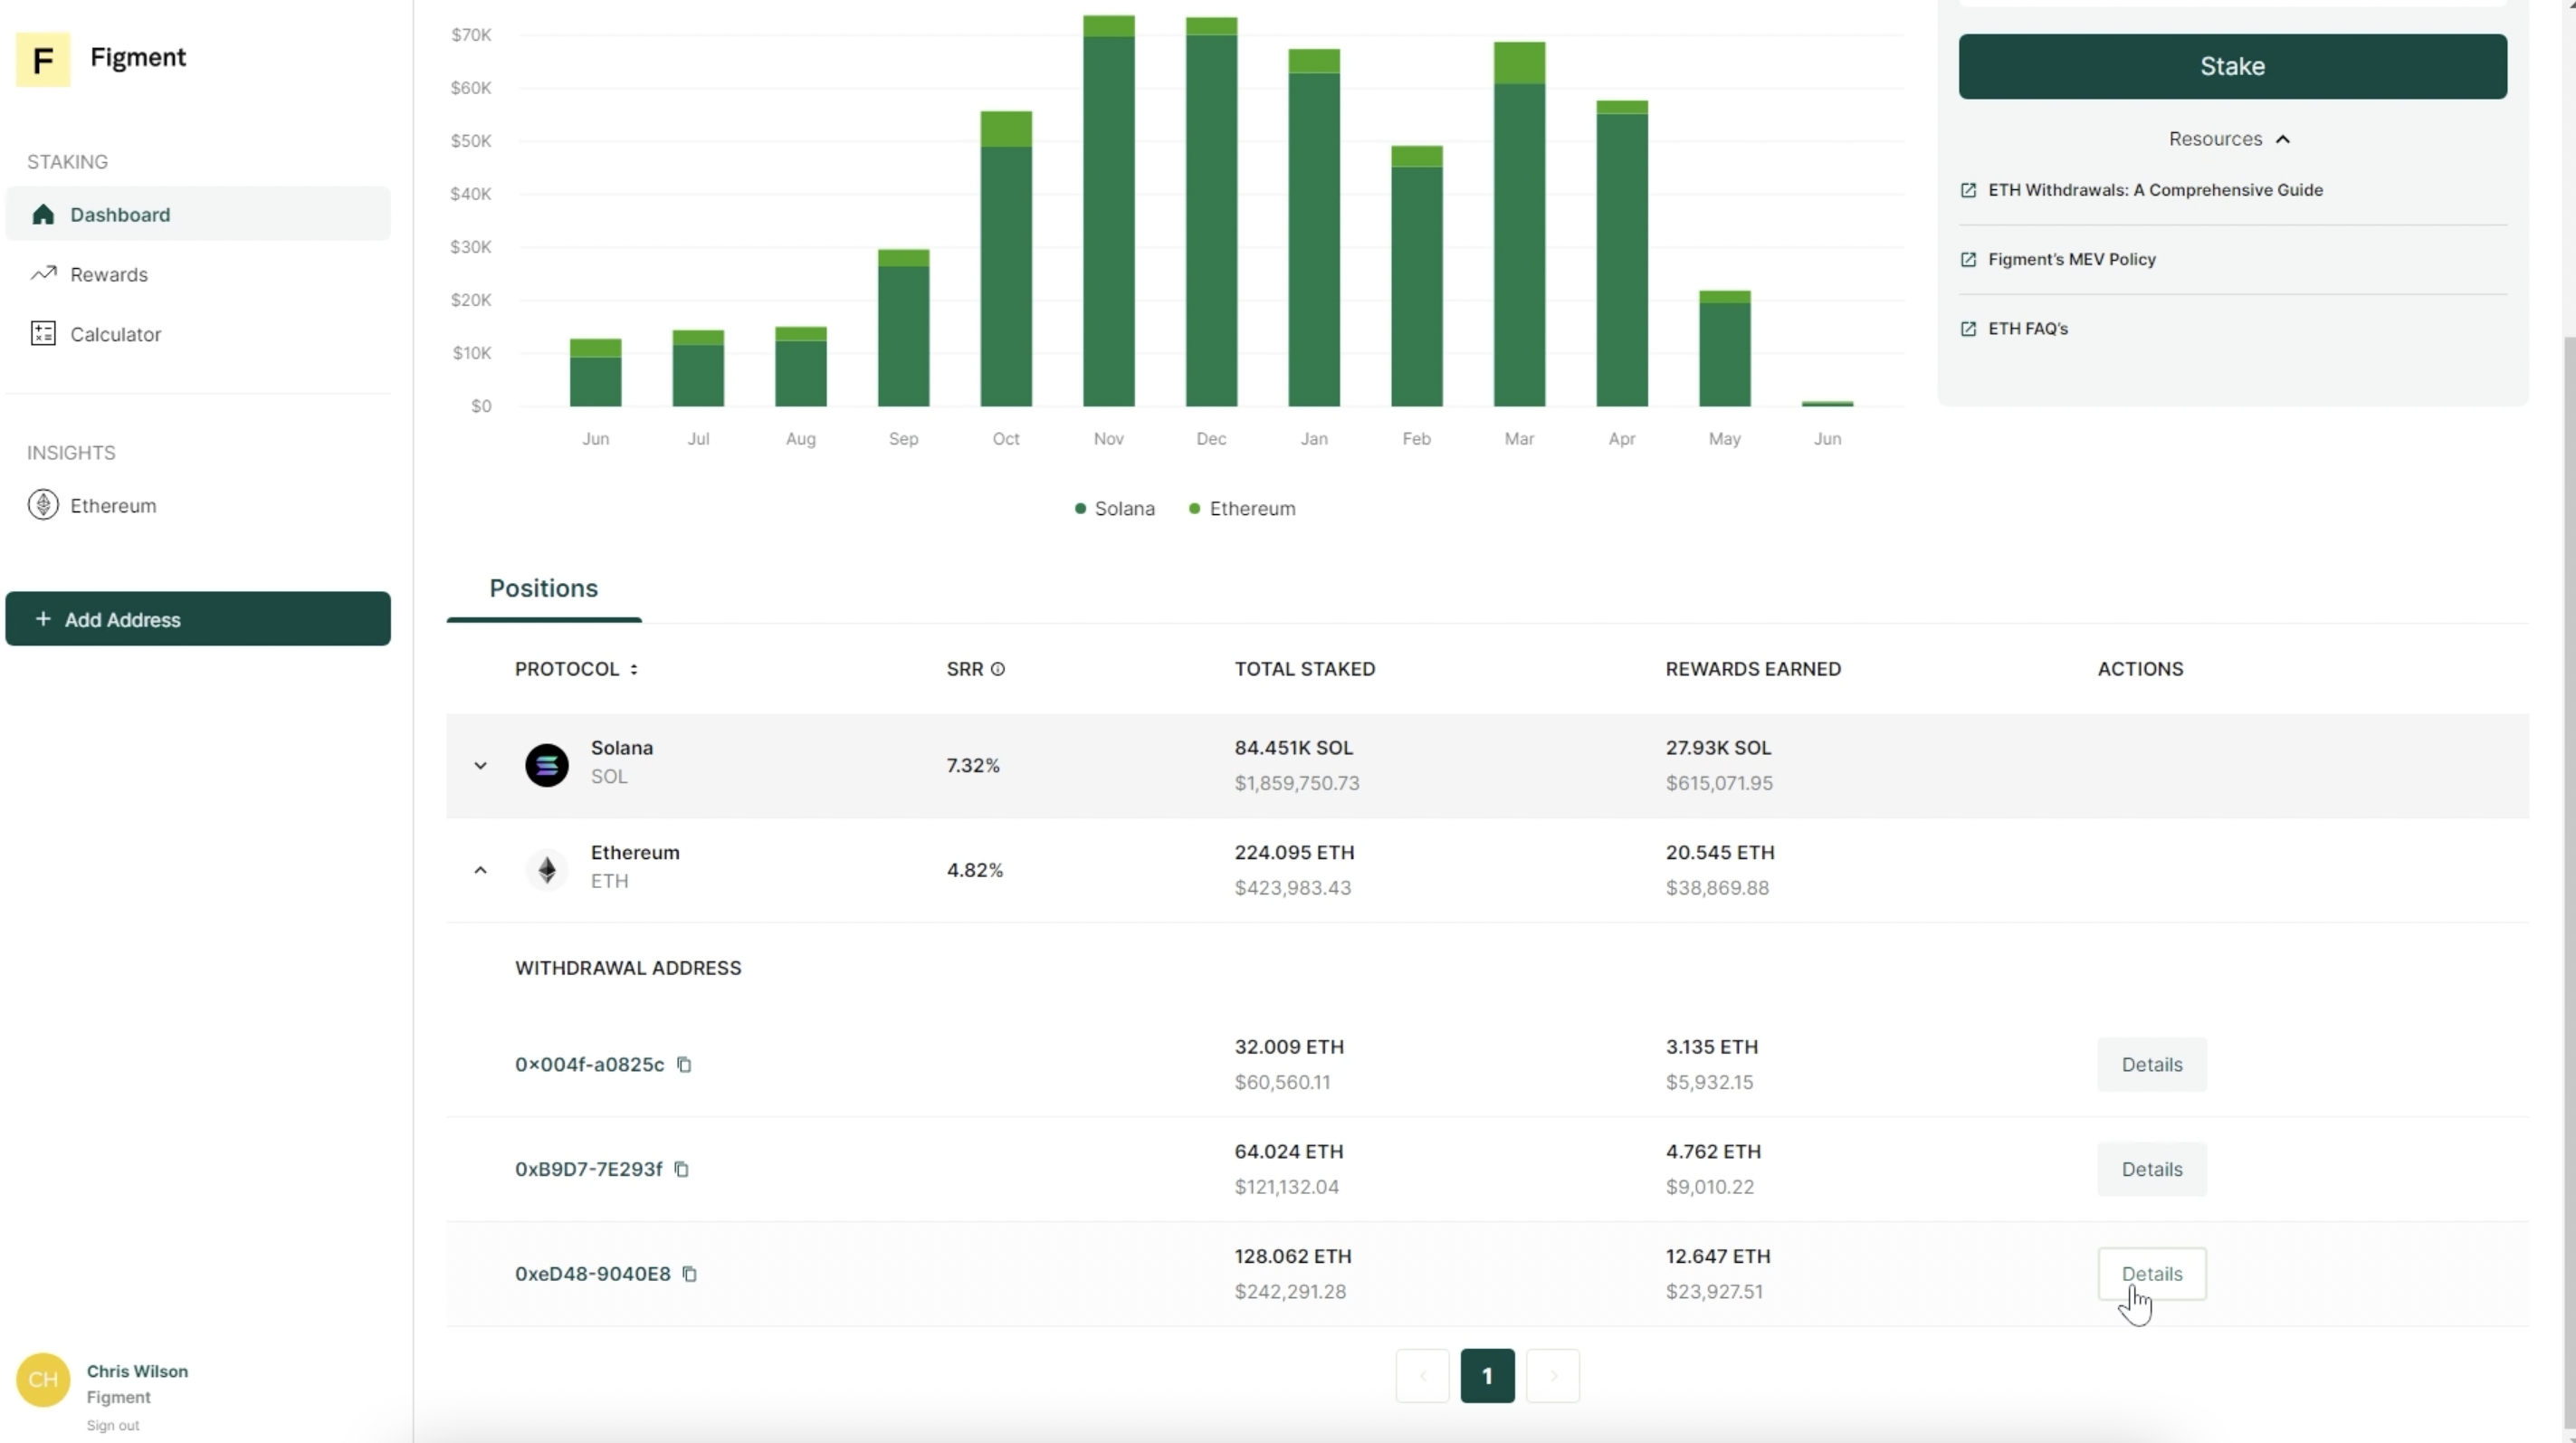Image resolution: width=2576 pixels, height=1443 pixels.
Task: Click the 64.024 ETH staked value
Action: [1288, 1152]
